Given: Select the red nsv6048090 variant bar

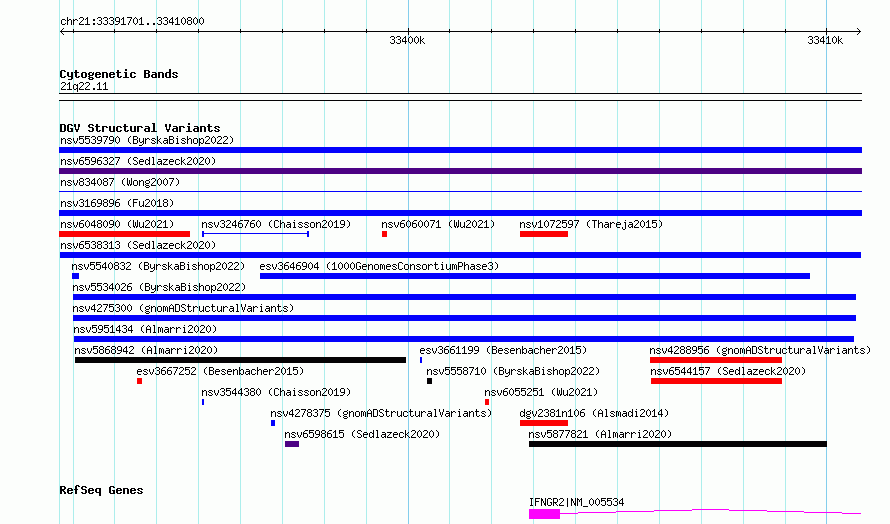Looking at the screenshot, I should (x=124, y=234).
